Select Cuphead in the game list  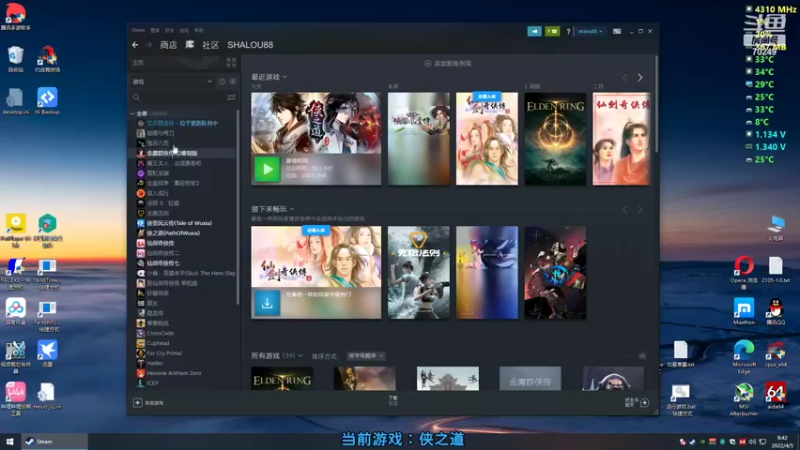(x=158, y=343)
